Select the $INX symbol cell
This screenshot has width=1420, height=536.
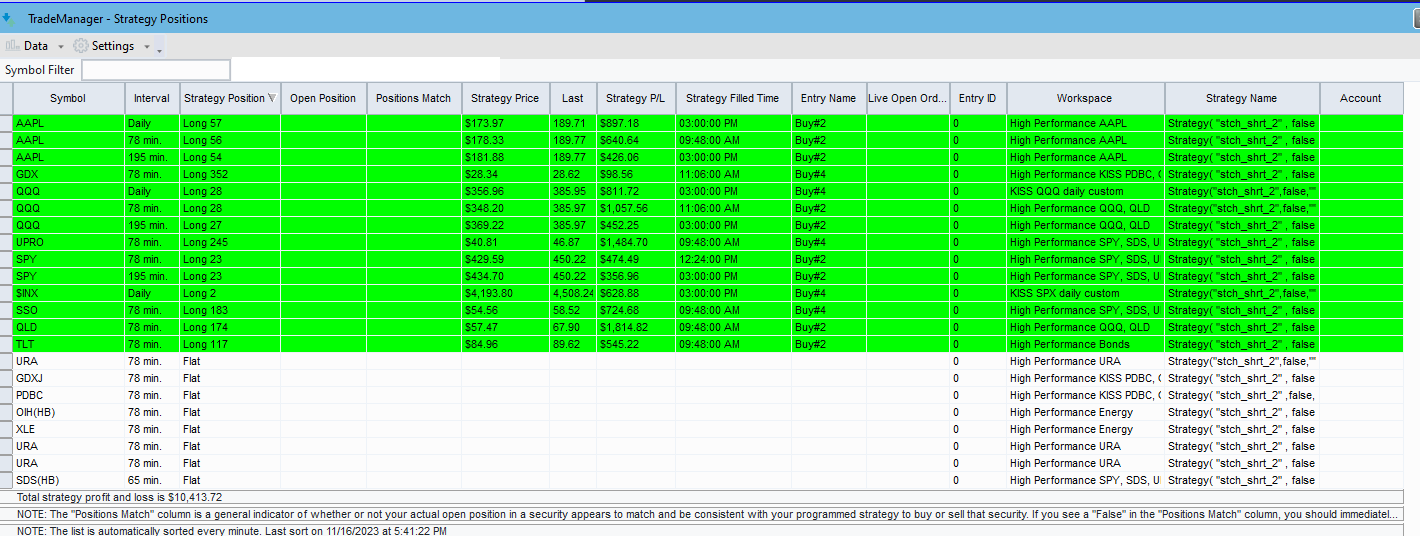coord(68,293)
